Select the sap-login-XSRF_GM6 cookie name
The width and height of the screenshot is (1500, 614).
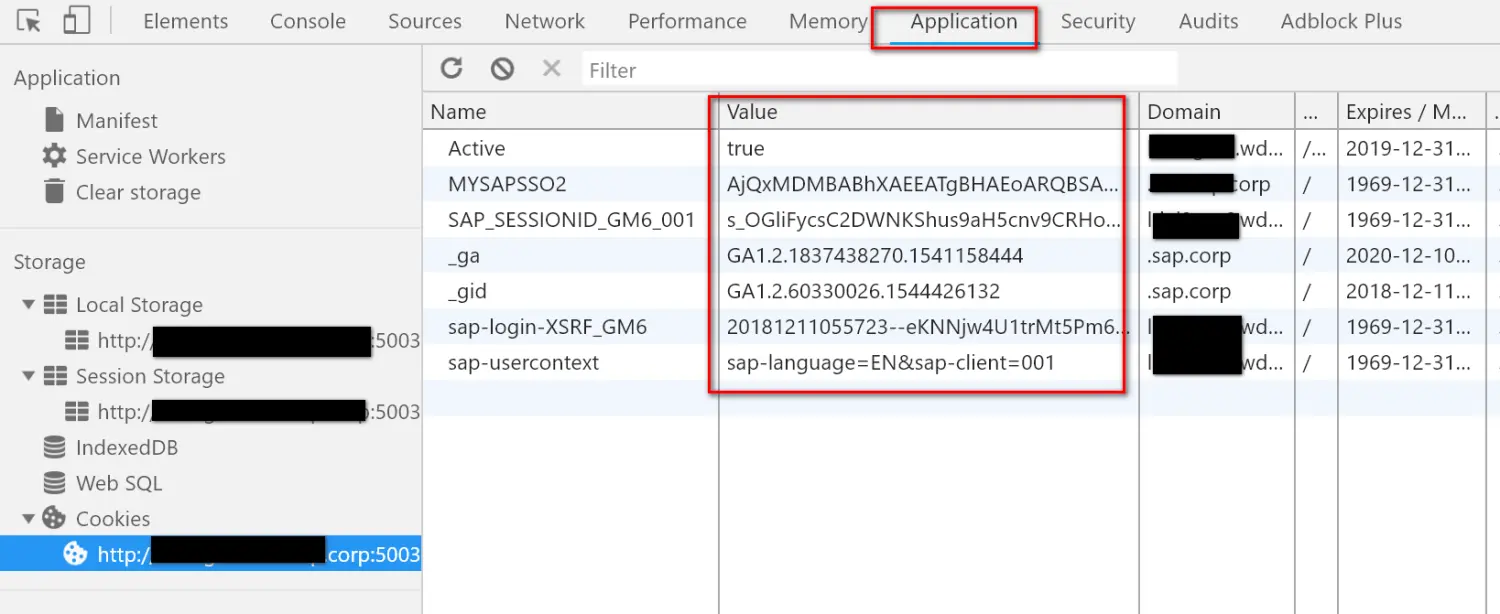547,327
